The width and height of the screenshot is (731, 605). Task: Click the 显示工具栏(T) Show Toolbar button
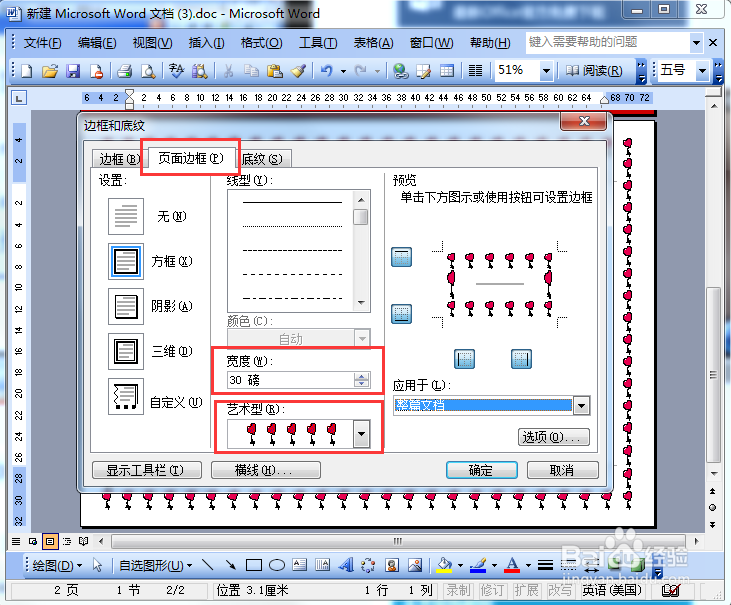click(147, 470)
